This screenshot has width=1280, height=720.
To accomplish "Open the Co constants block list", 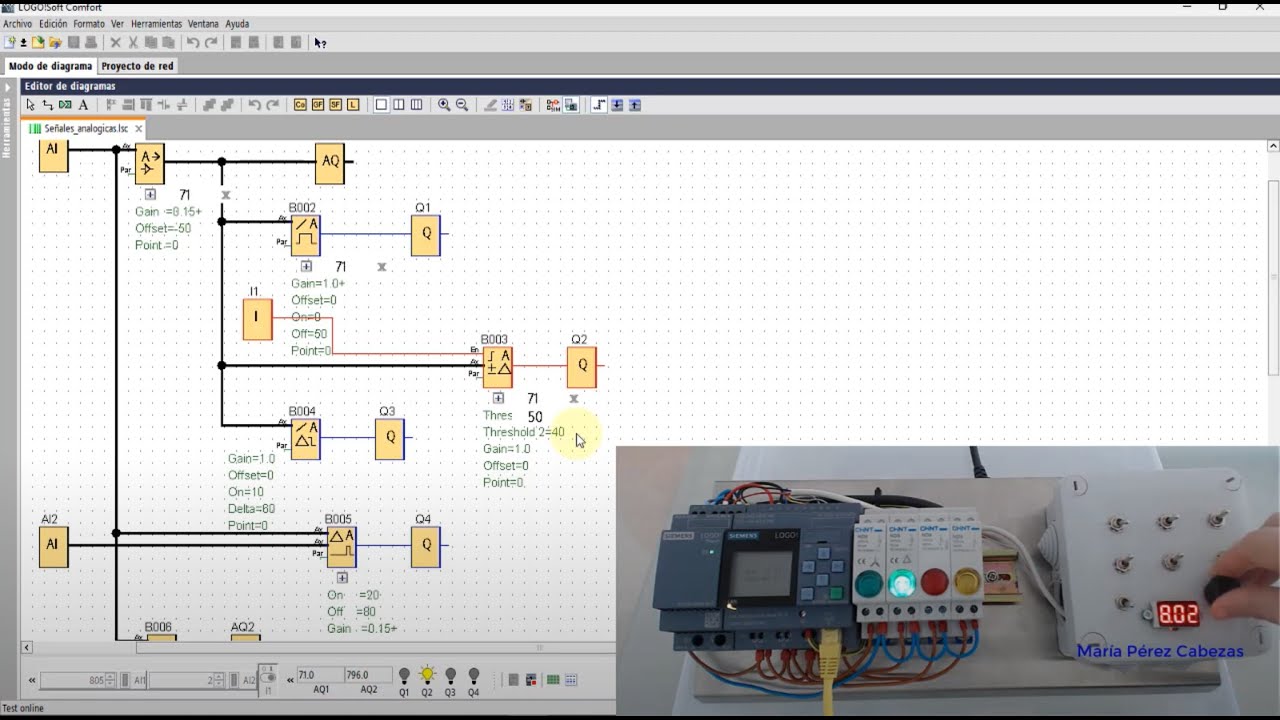I will (x=300, y=104).
